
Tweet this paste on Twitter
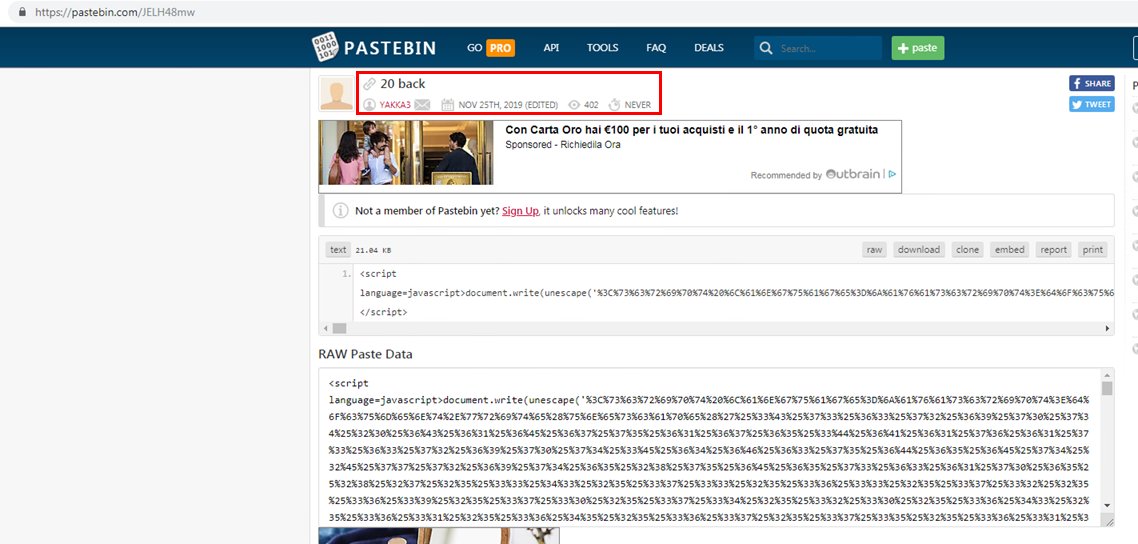[1092, 104]
